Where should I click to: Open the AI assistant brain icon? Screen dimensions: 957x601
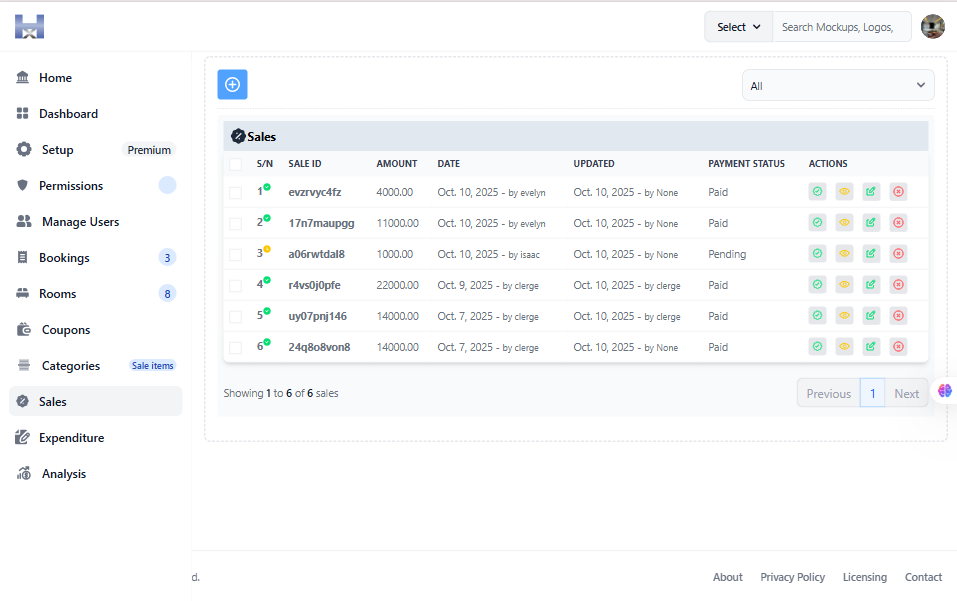point(944,390)
